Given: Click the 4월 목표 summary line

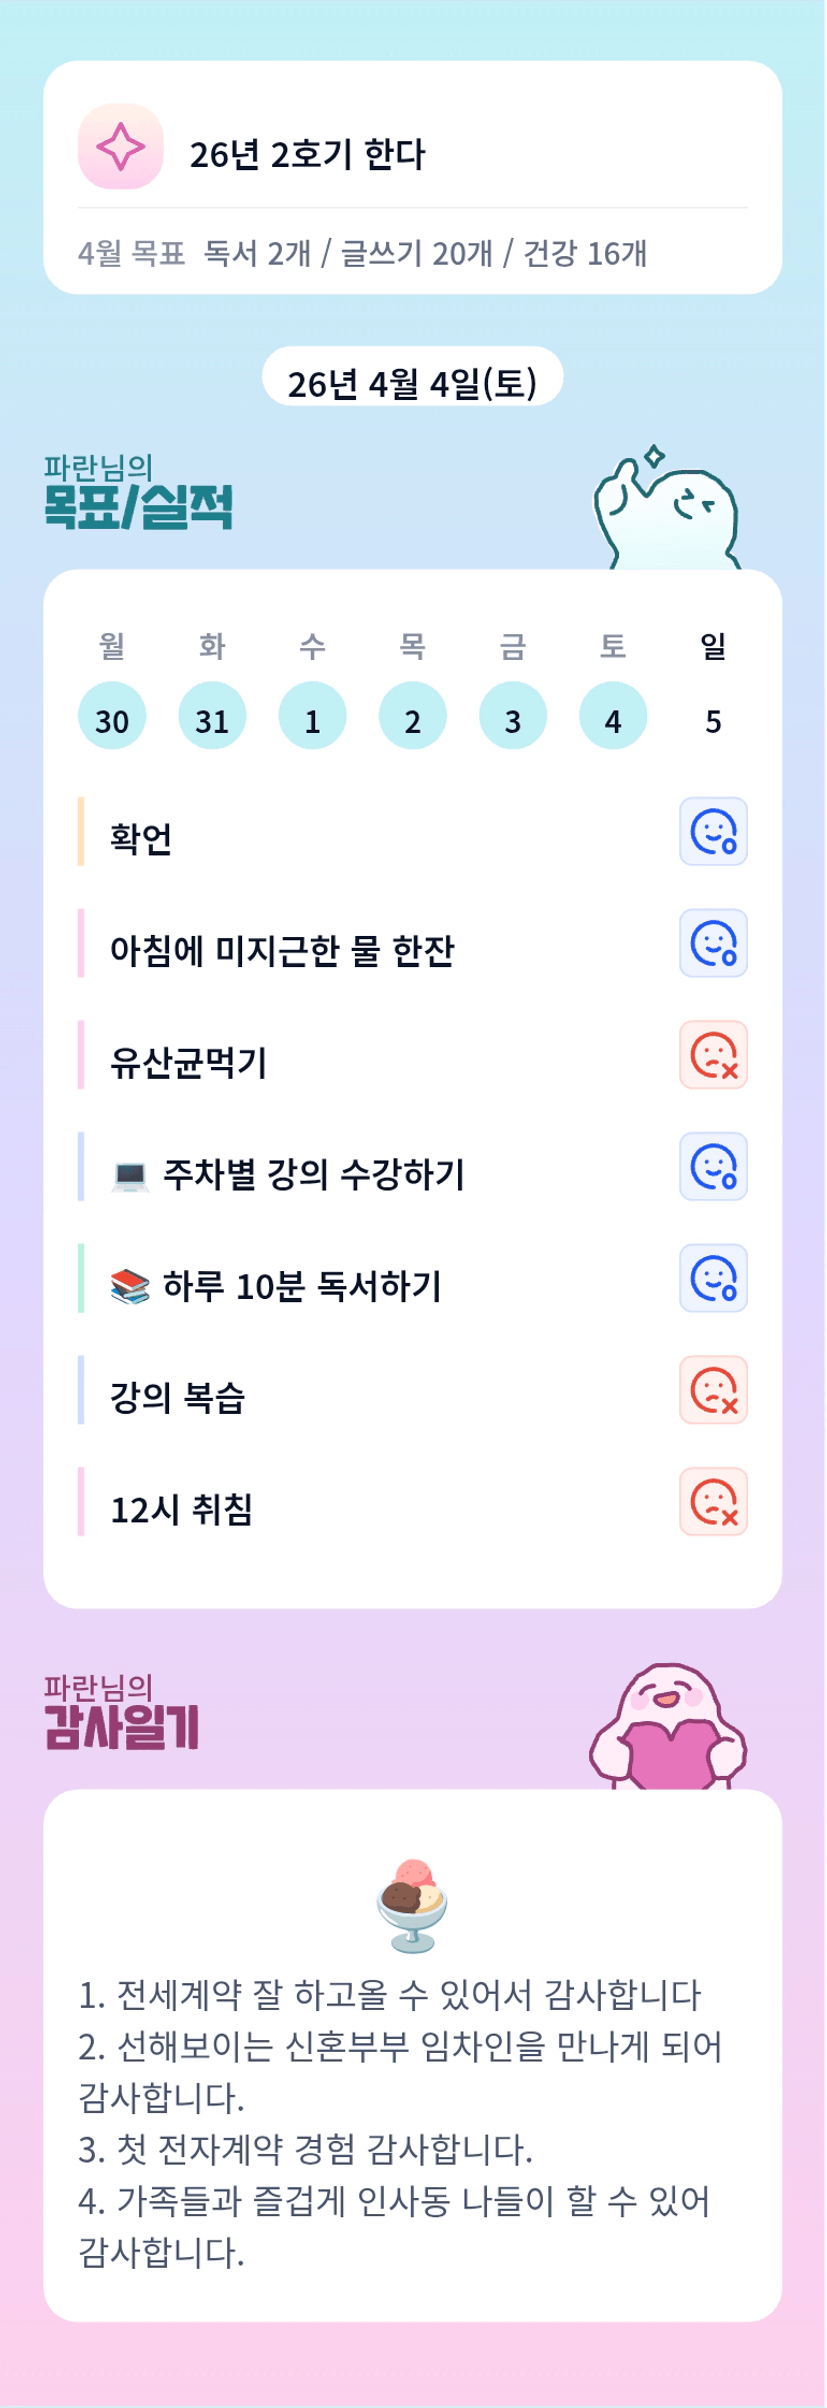Looking at the screenshot, I should [362, 253].
